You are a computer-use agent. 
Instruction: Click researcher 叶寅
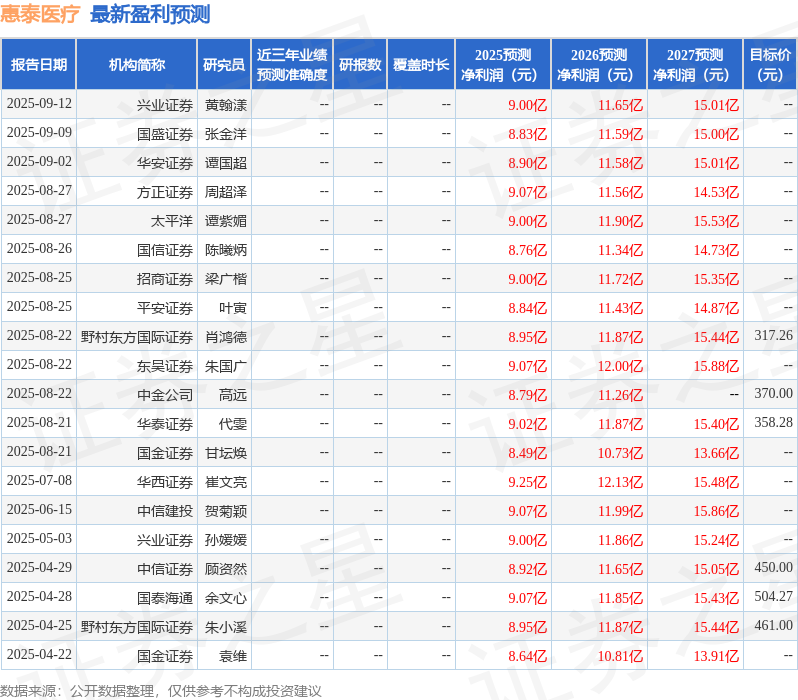click(233, 309)
